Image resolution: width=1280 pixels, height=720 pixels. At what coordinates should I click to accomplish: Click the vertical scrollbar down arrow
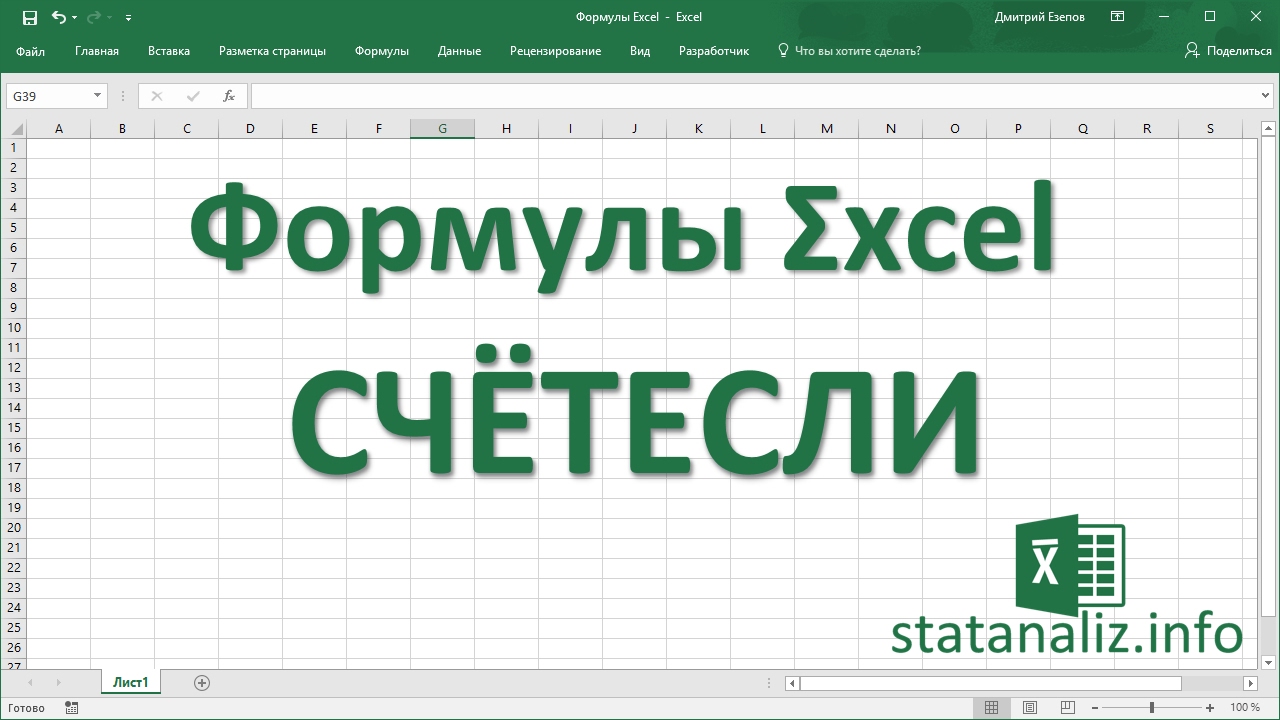pos(1268,662)
